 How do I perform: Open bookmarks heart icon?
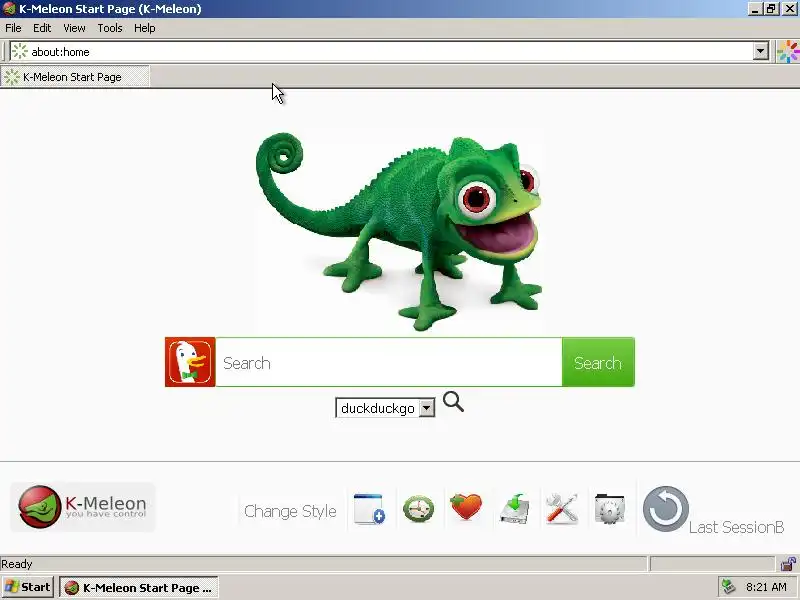click(466, 507)
